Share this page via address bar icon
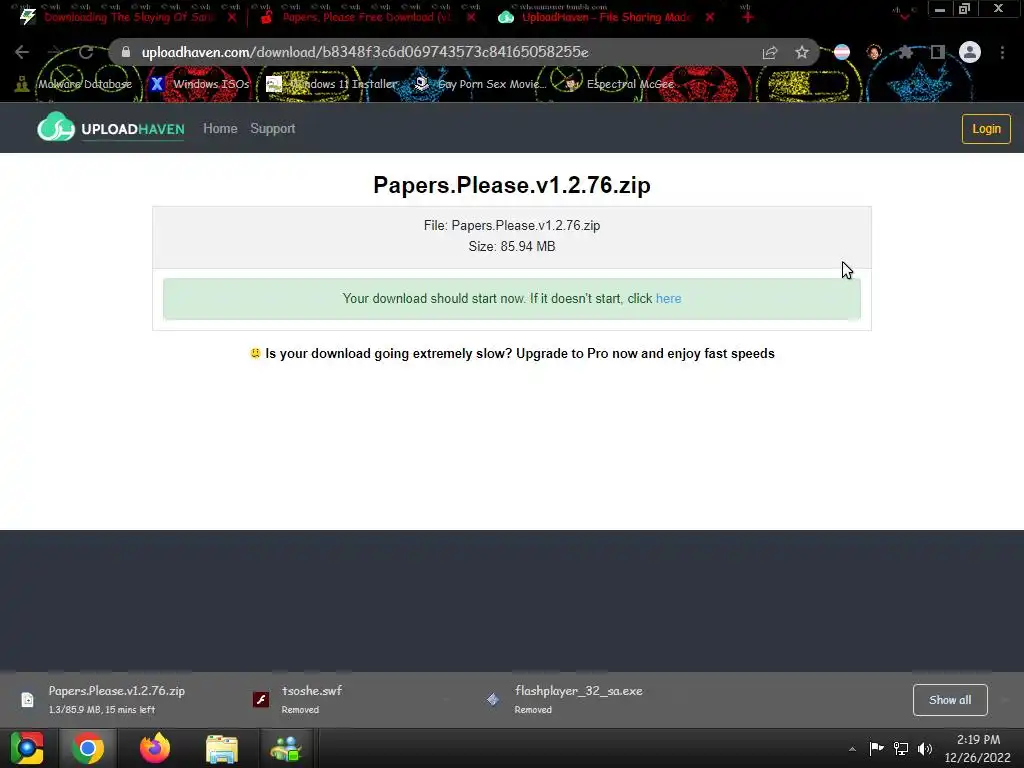 click(770, 52)
